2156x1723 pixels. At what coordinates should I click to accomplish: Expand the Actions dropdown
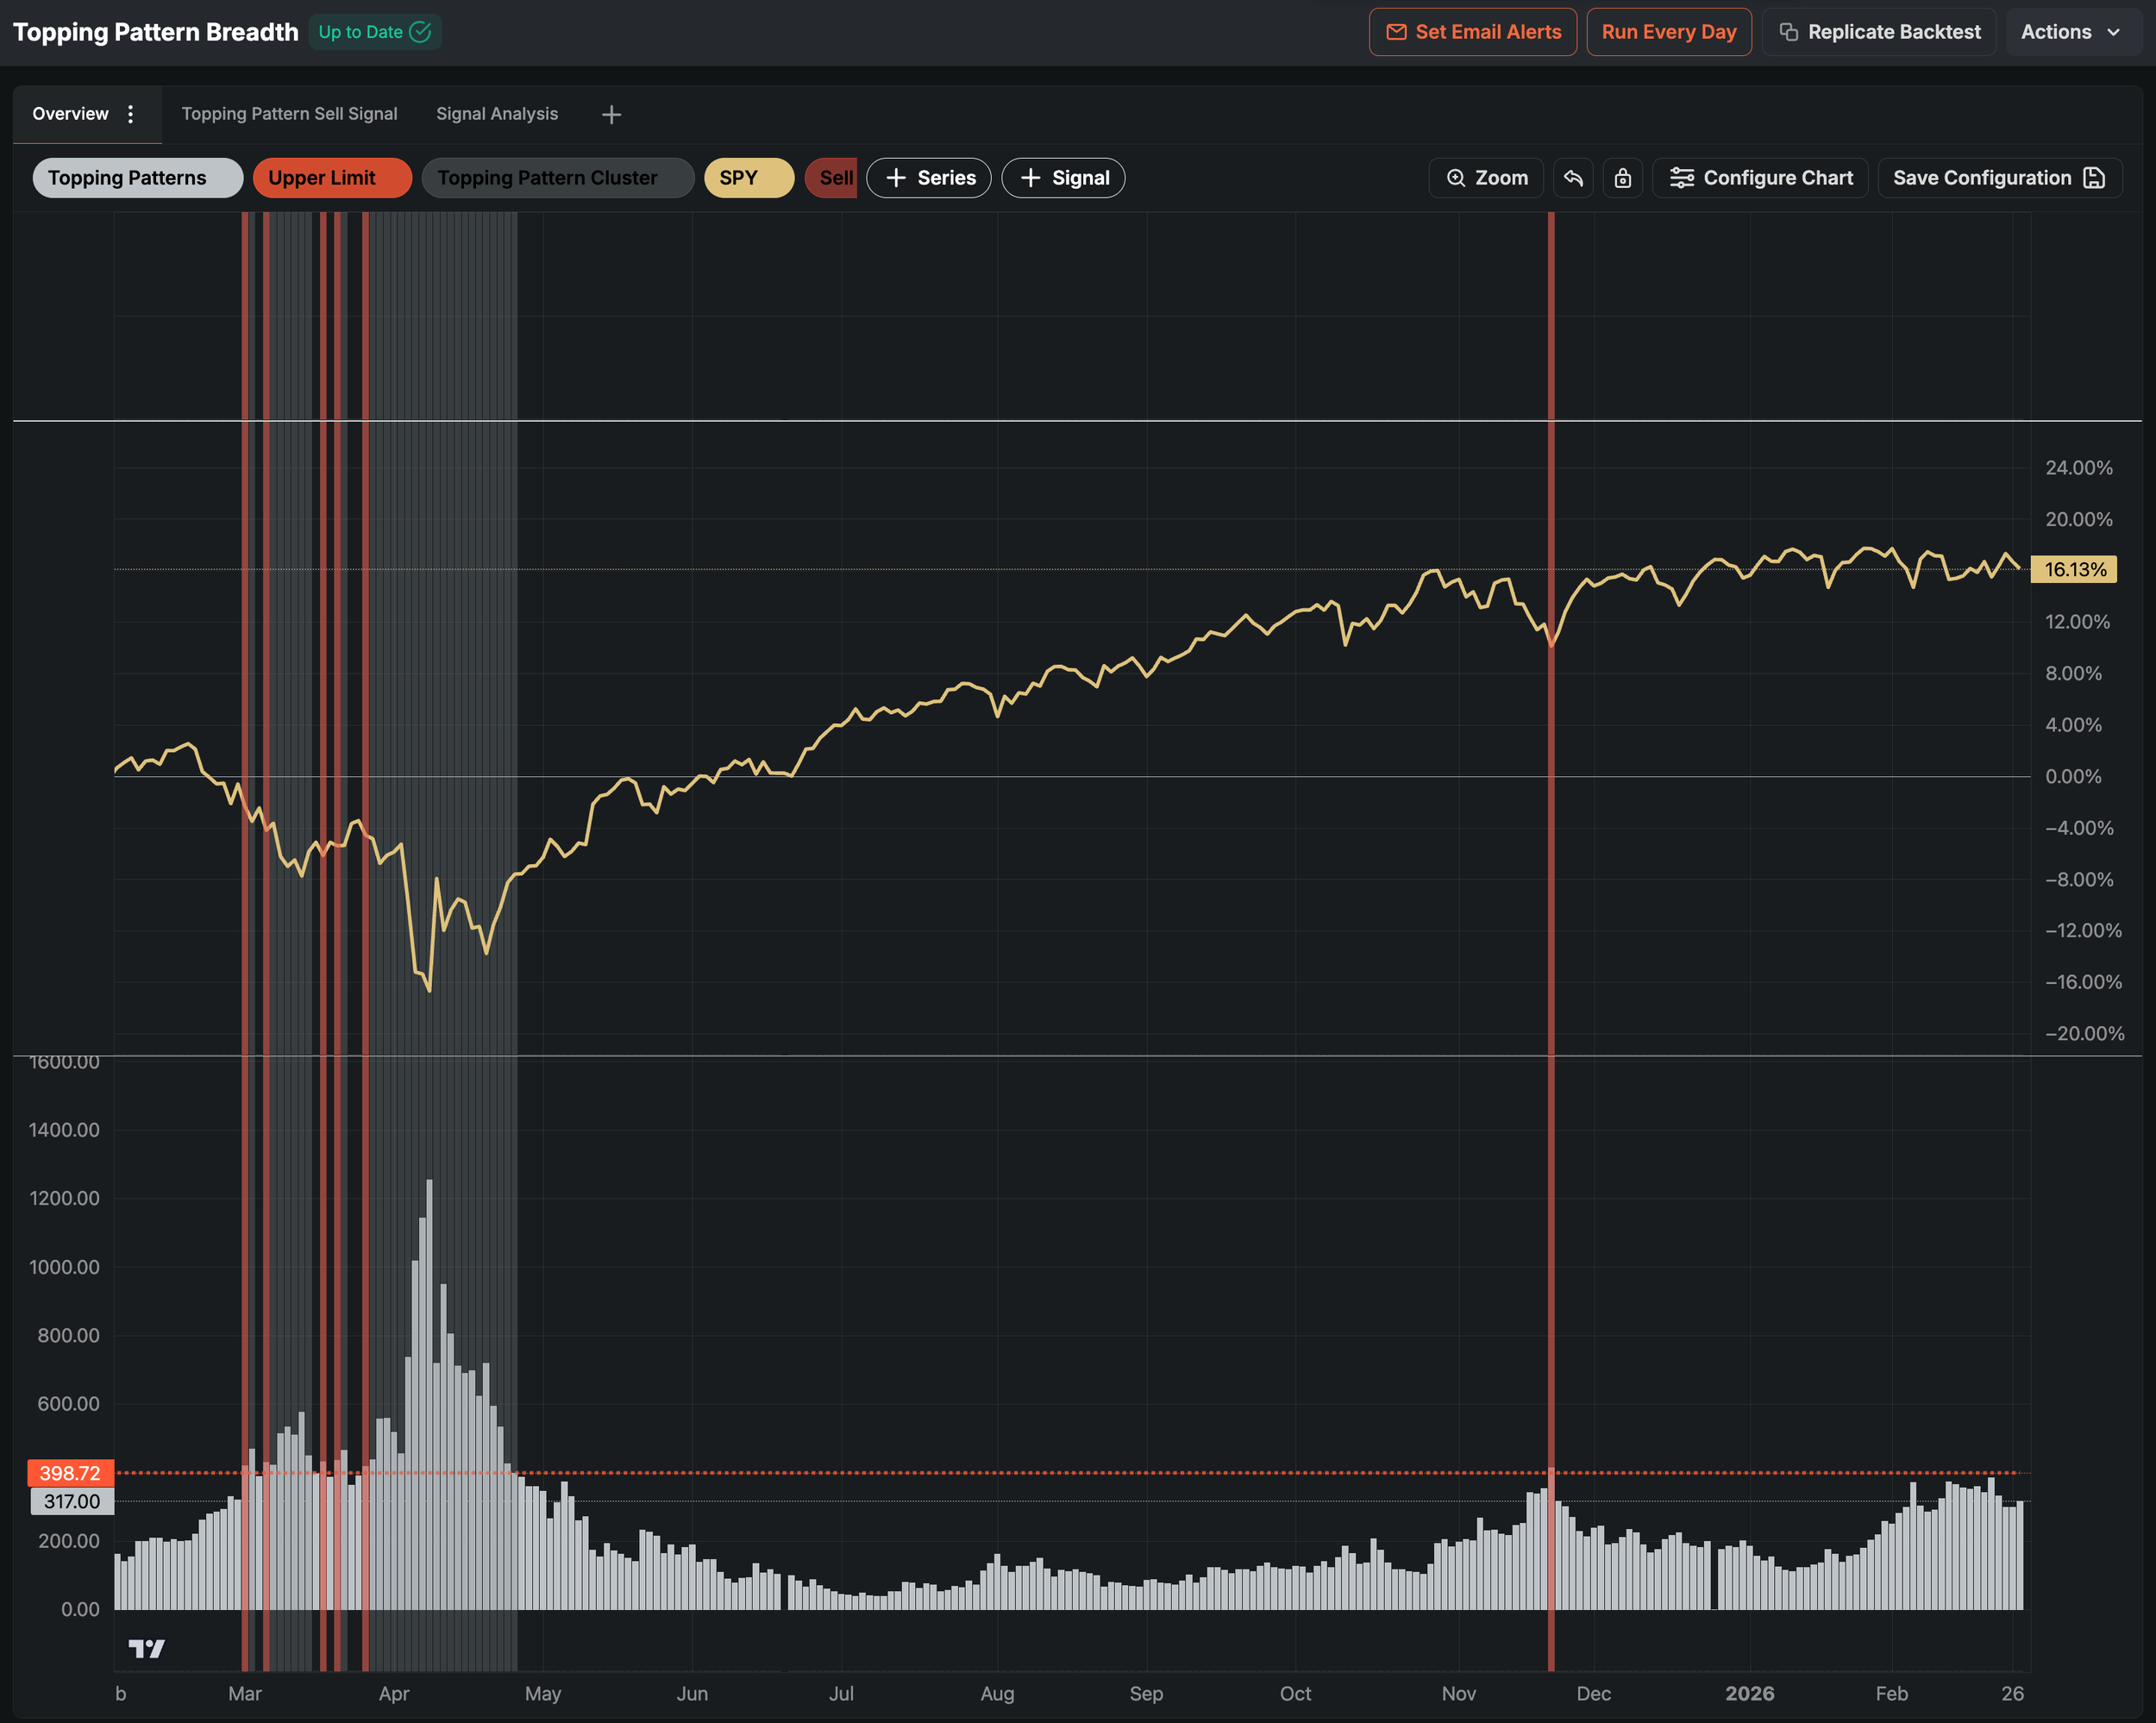tap(2070, 32)
